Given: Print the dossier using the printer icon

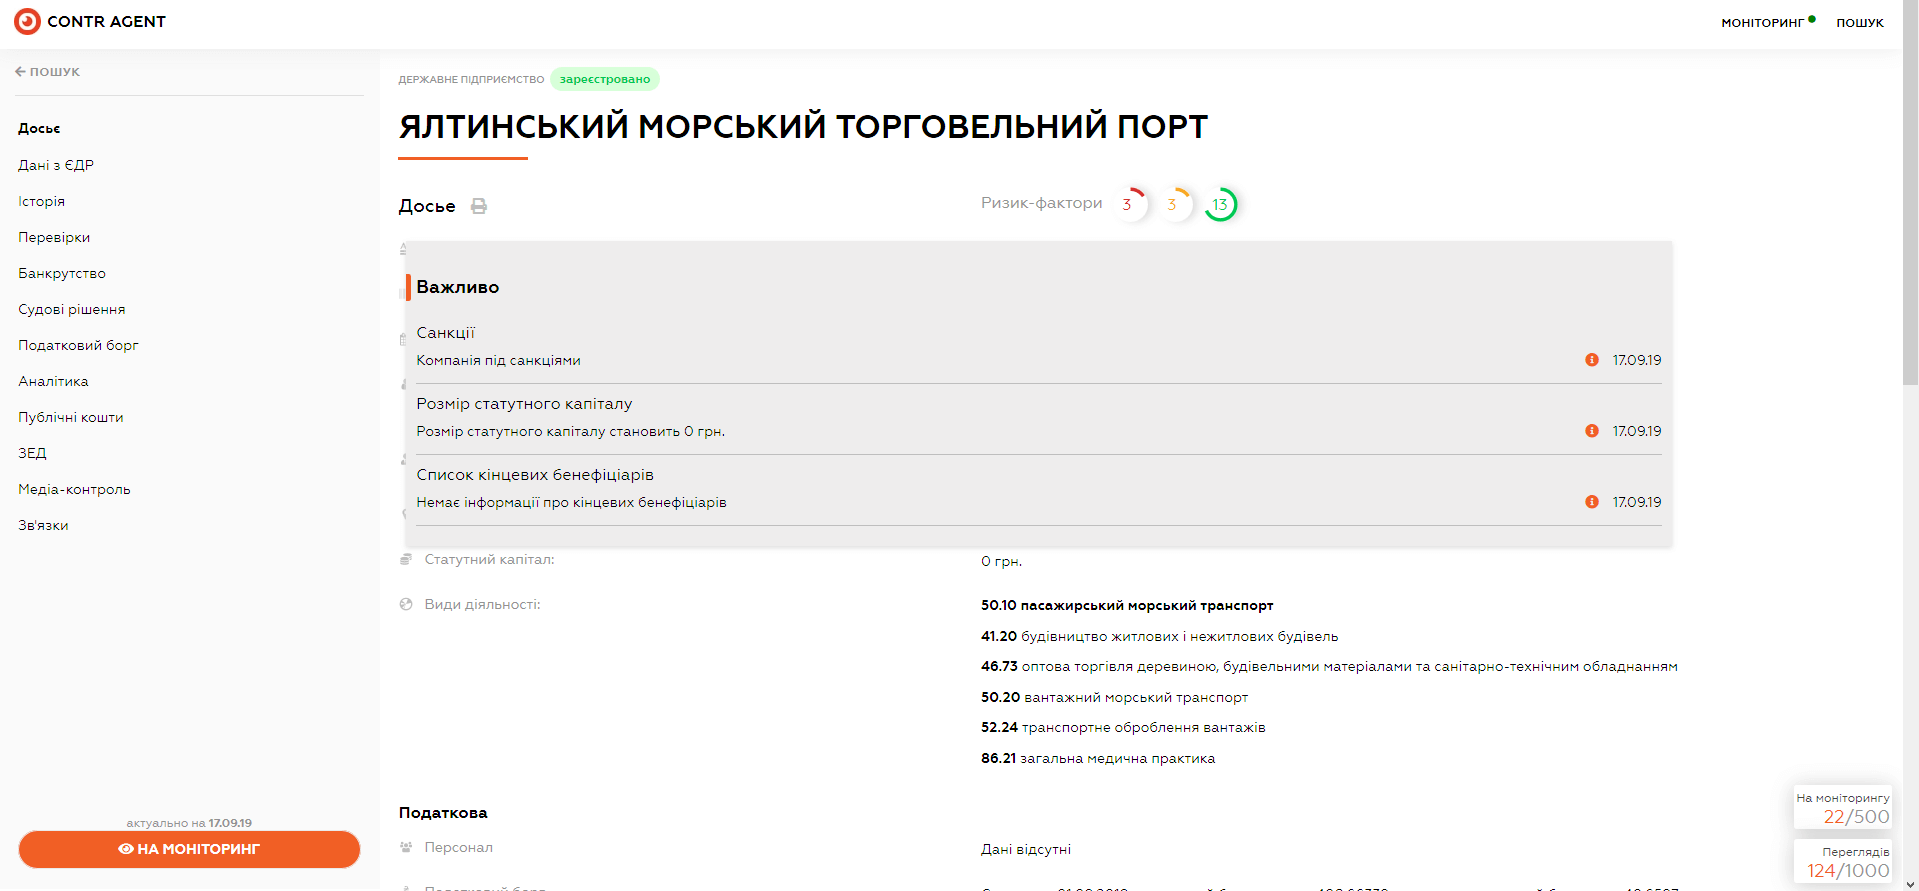Looking at the screenshot, I should coord(479,206).
